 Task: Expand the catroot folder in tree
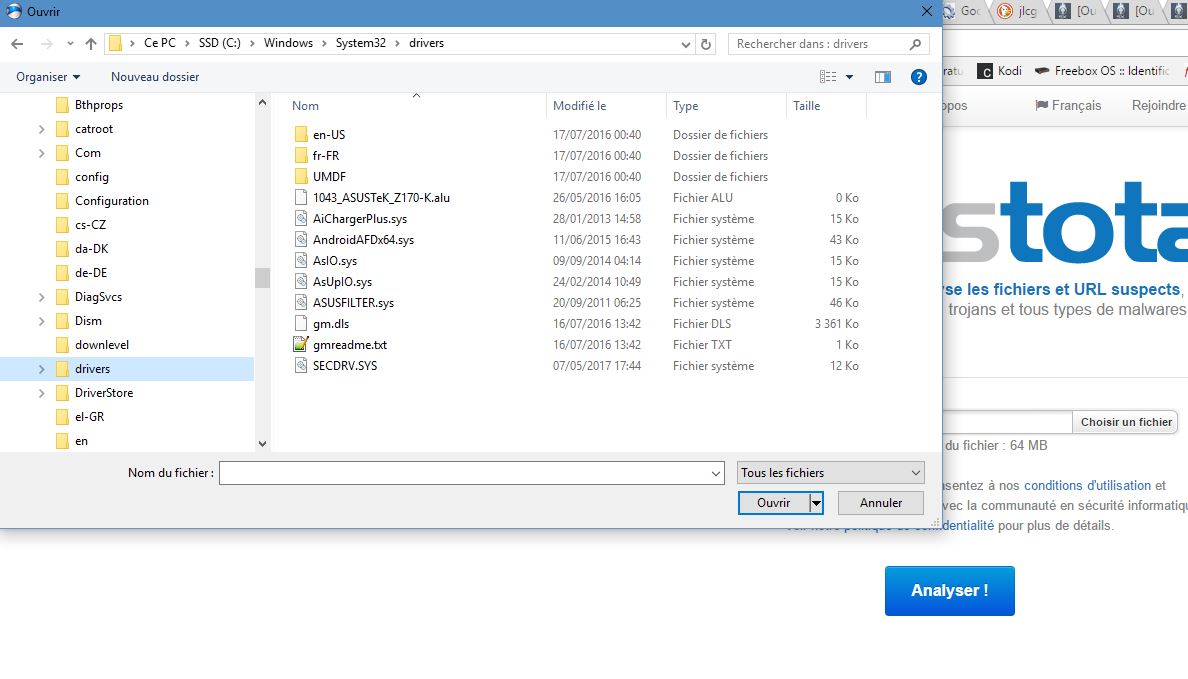(41, 129)
